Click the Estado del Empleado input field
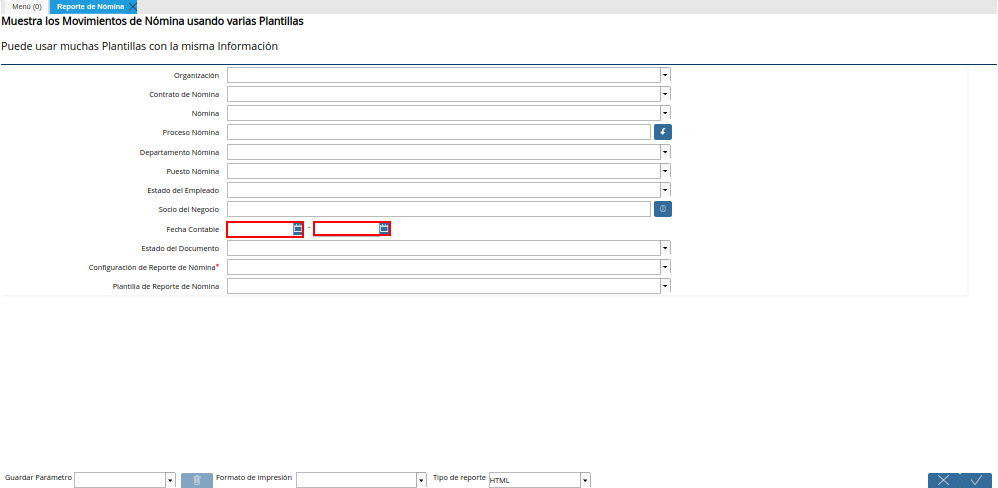 [x=444, y=190]
